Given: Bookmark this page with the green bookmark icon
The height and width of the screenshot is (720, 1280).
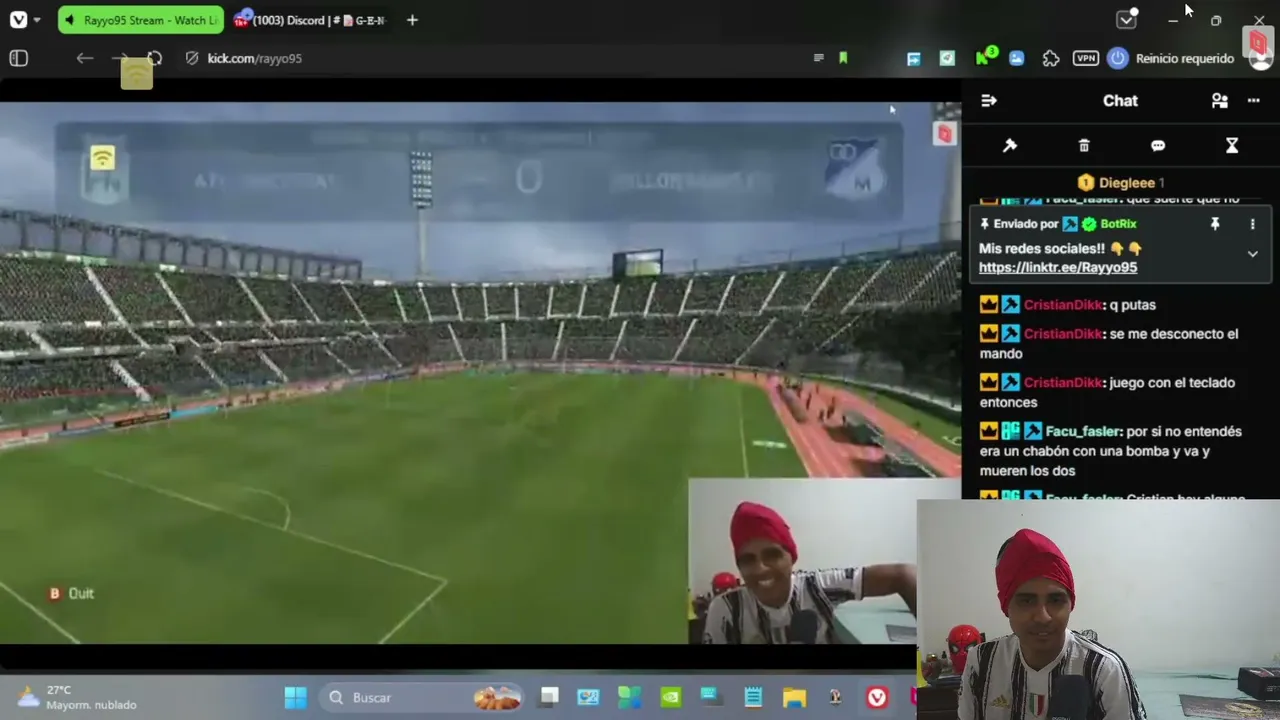Looking at the screenshot, I should coord(843,58).
